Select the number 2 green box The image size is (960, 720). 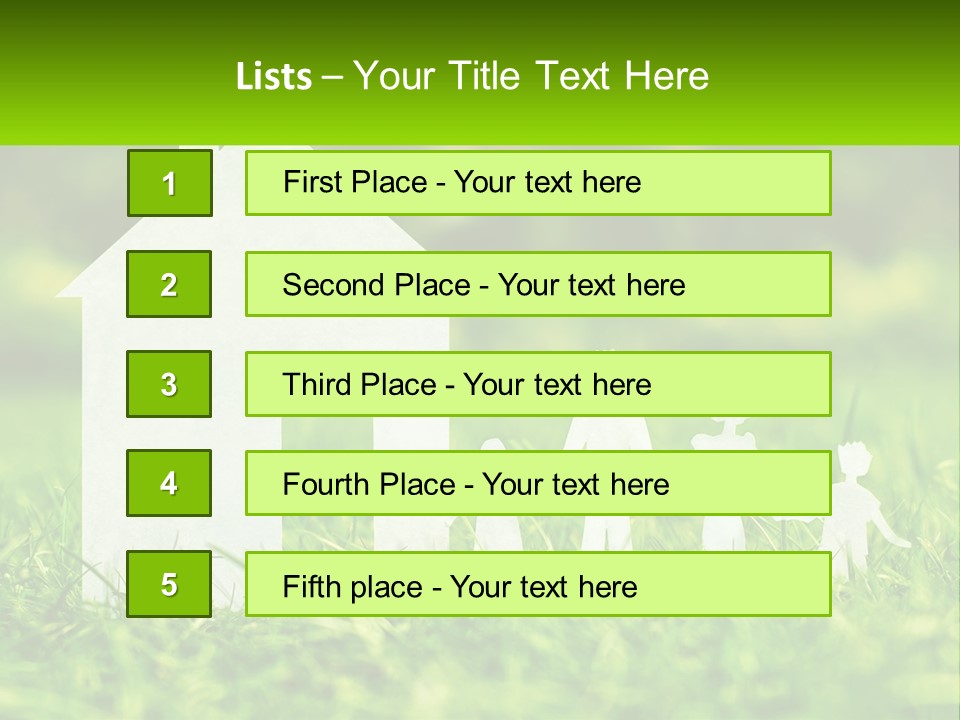[169, 284]
